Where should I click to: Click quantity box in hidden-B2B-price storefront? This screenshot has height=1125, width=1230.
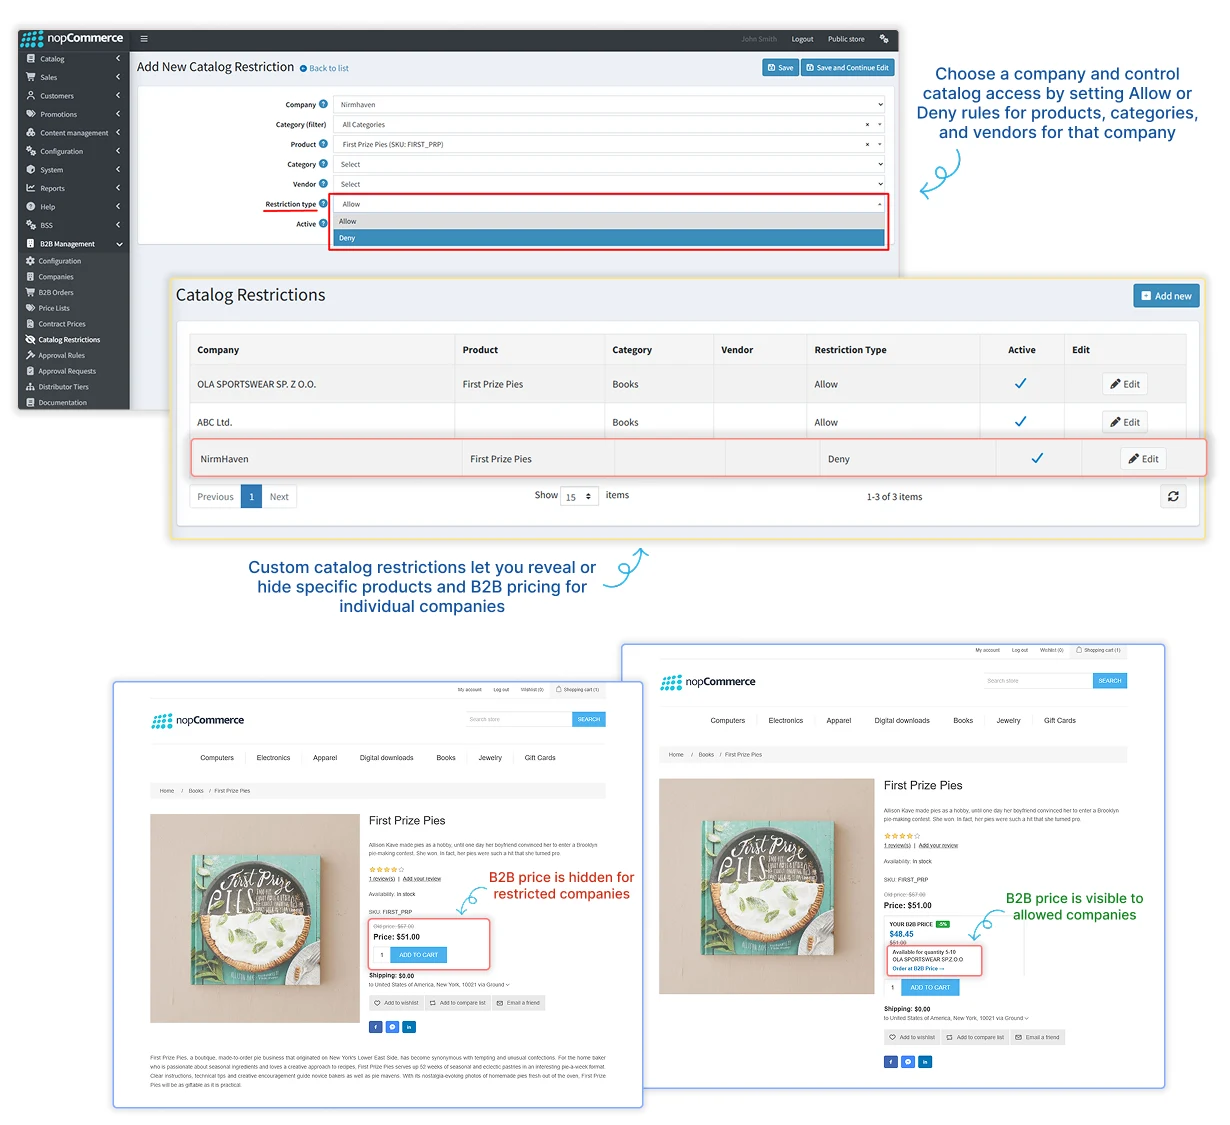(381, 955)
